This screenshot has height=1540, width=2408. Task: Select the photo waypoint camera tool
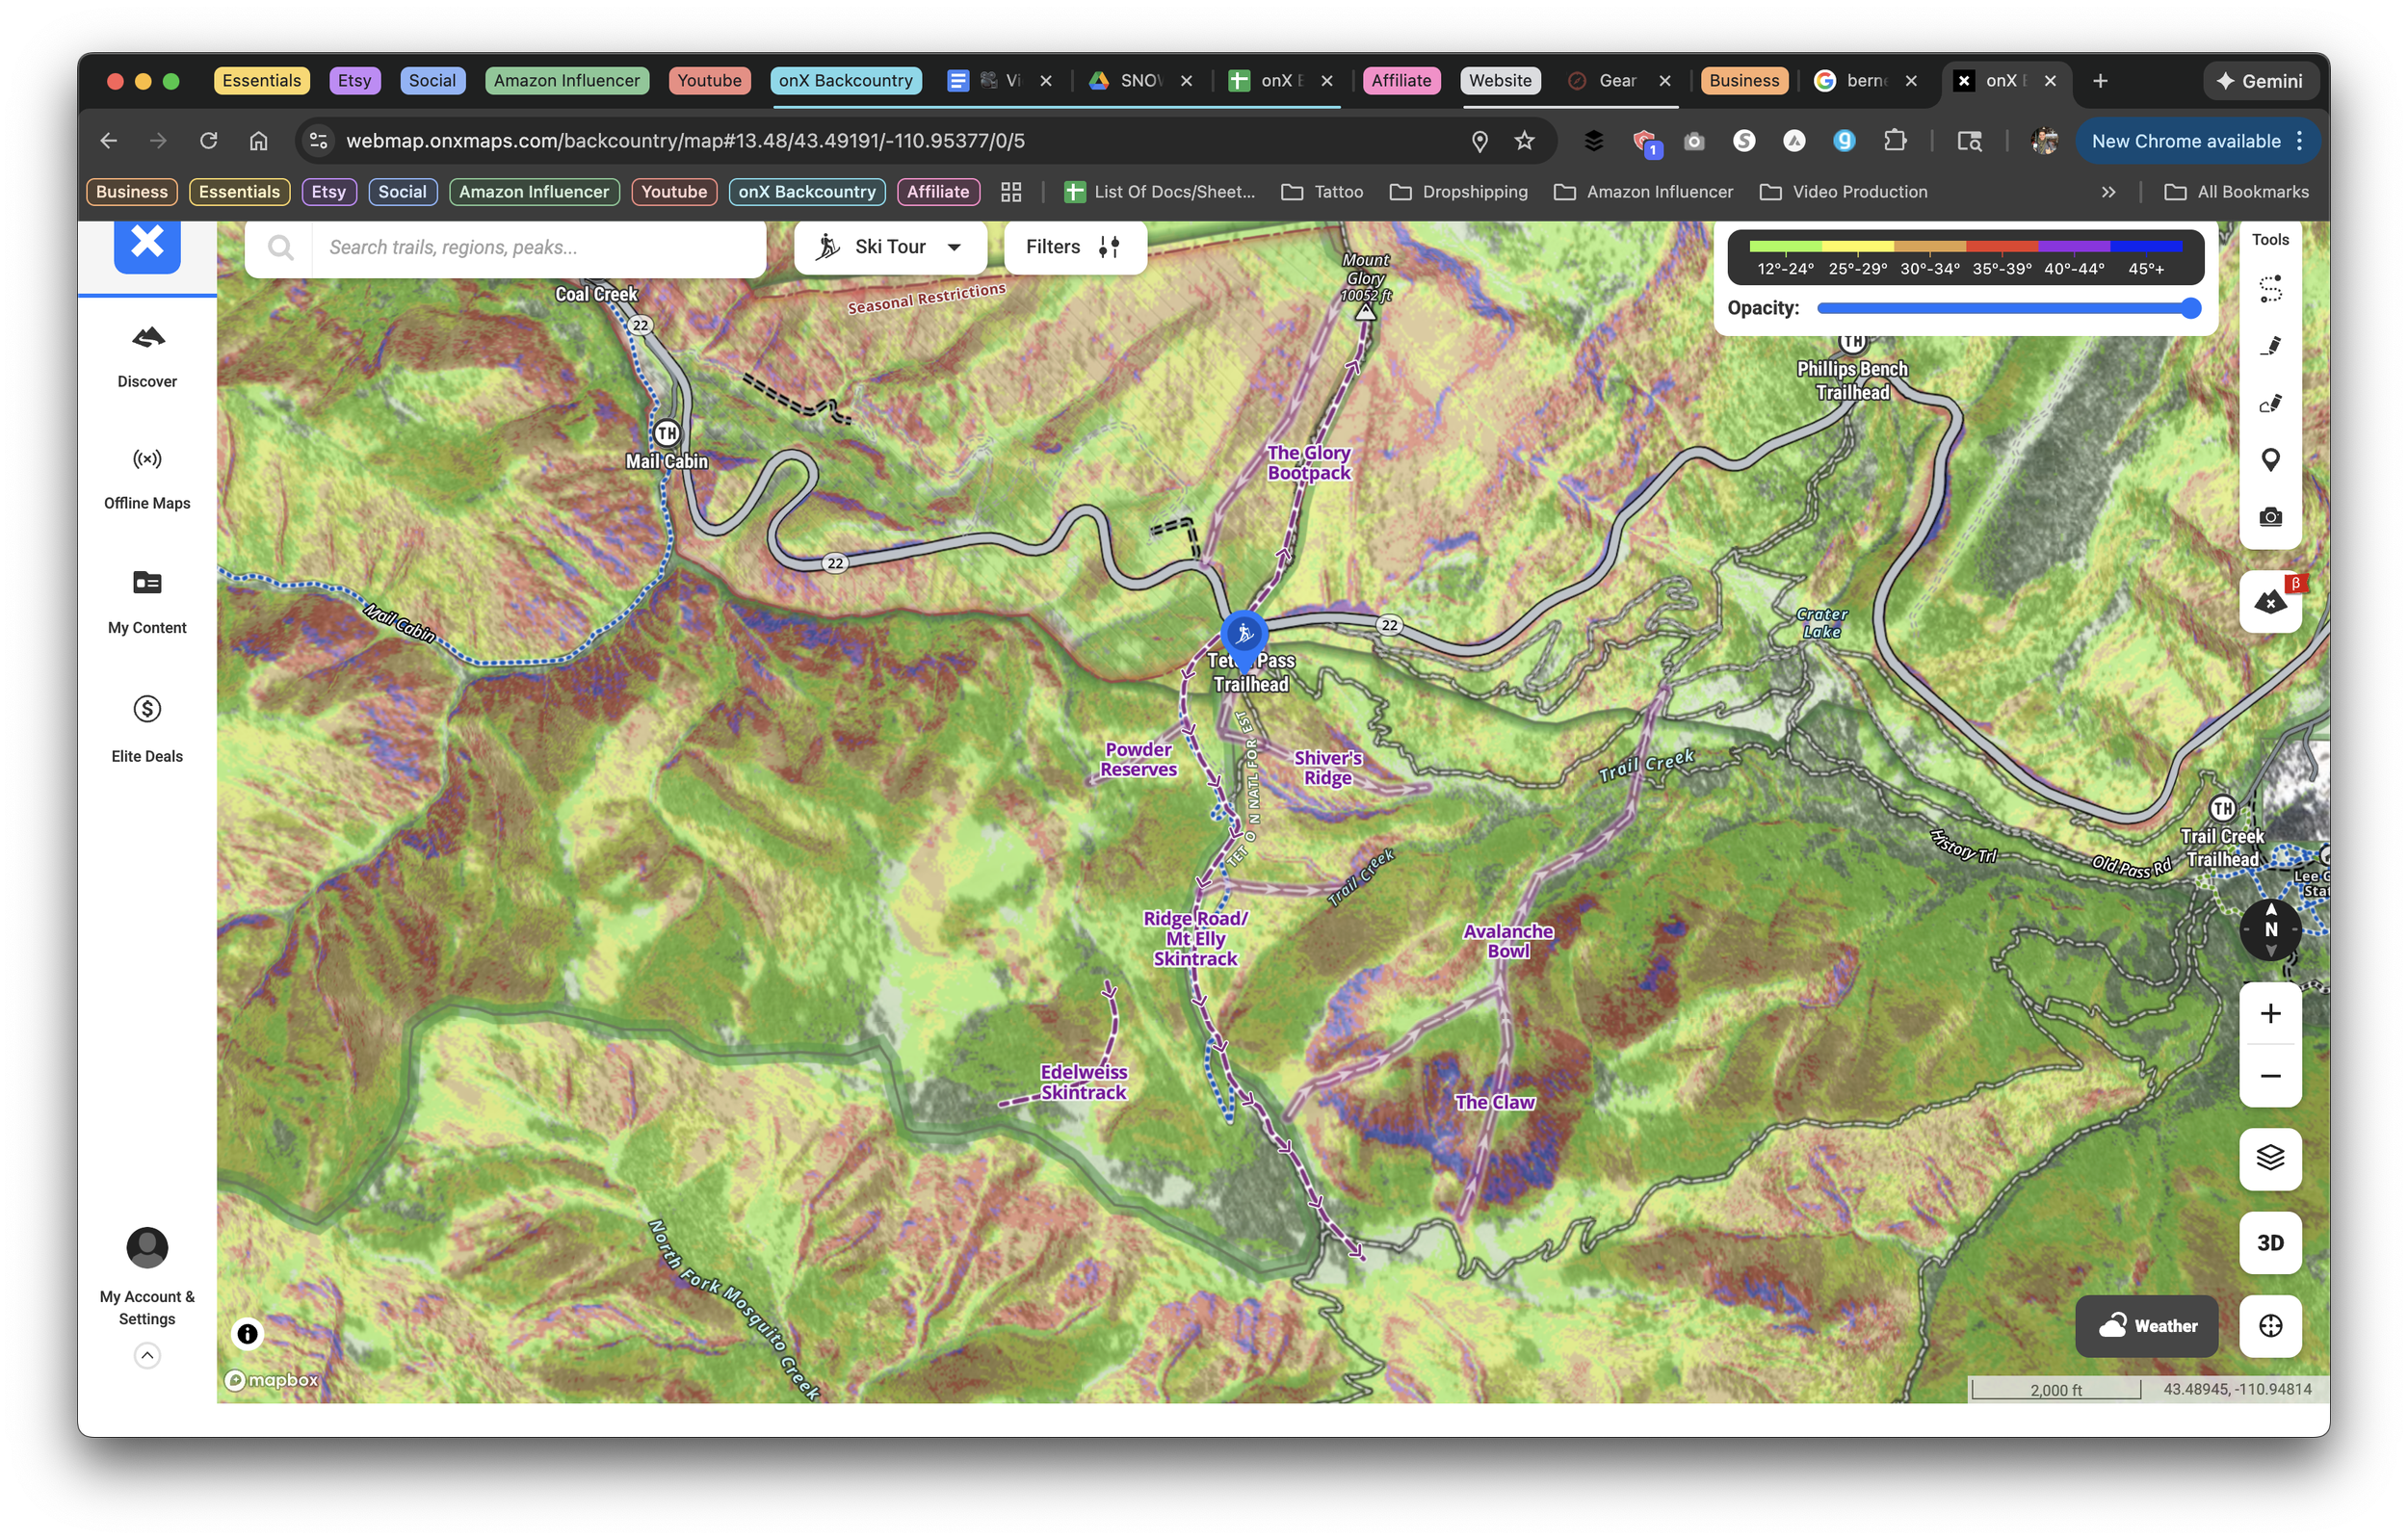click(x=2270, y=517)
